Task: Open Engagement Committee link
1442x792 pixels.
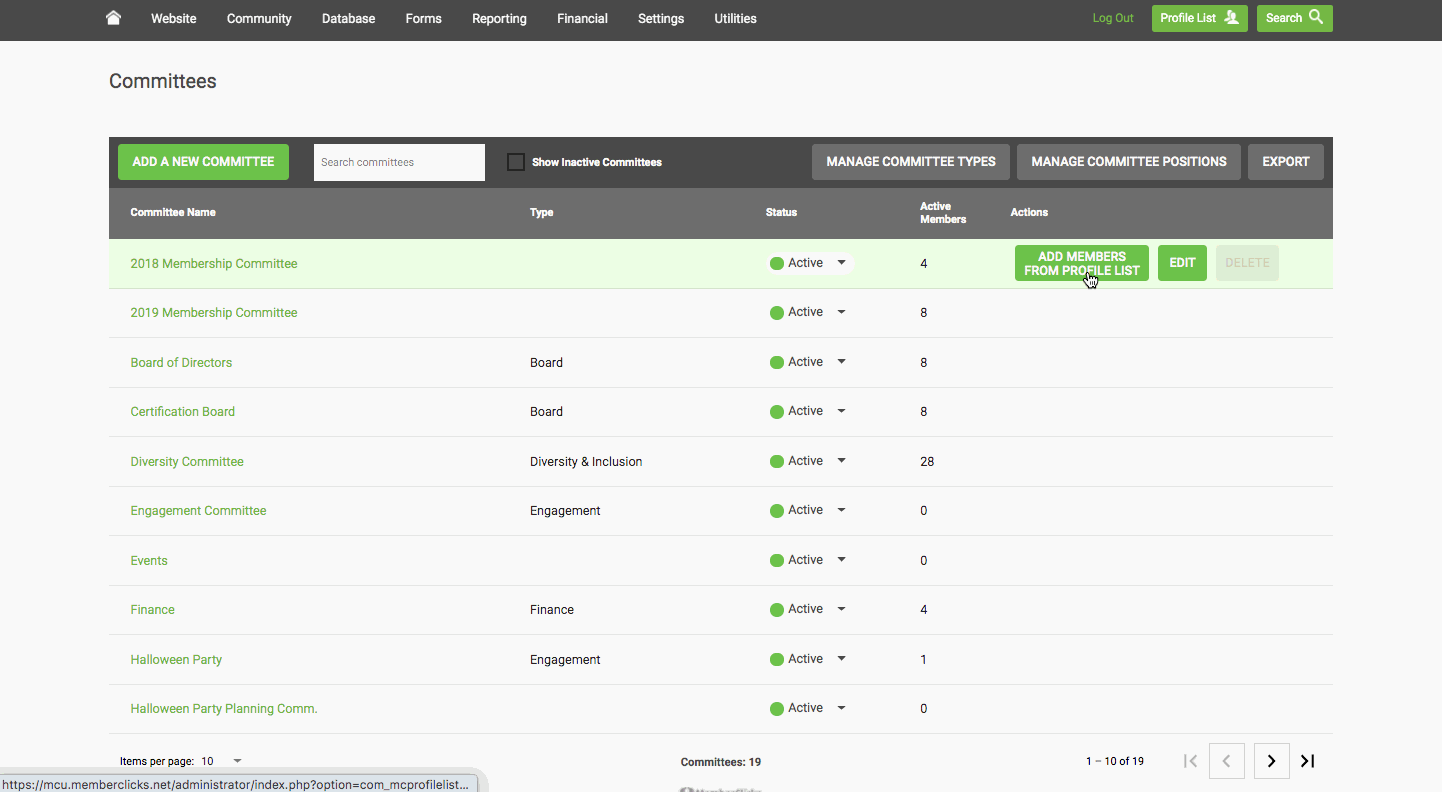Action: 198,511
